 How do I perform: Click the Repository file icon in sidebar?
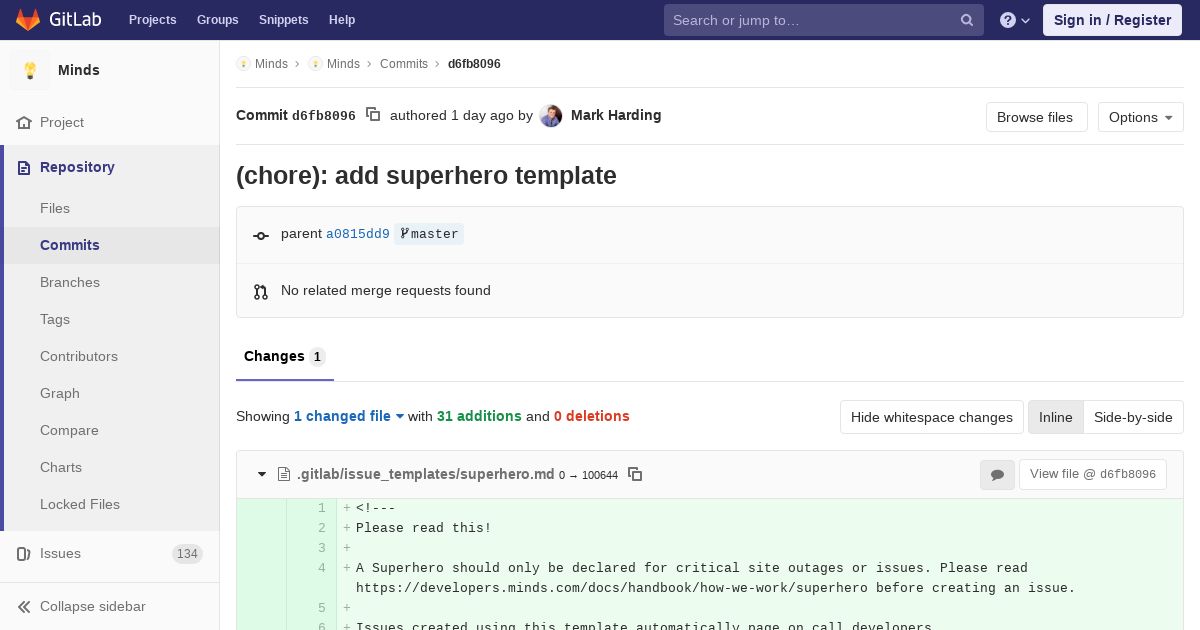click(x=24, y=167)
